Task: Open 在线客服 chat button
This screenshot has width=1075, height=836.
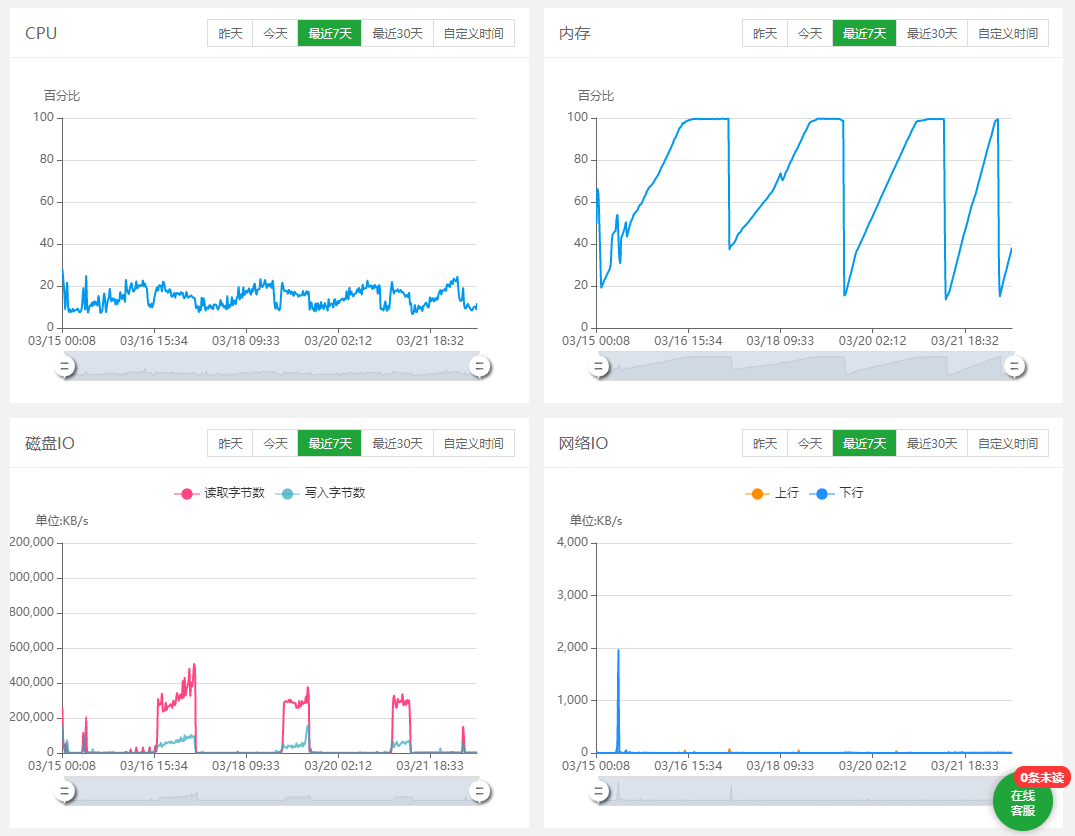Action: (1023, 804)
